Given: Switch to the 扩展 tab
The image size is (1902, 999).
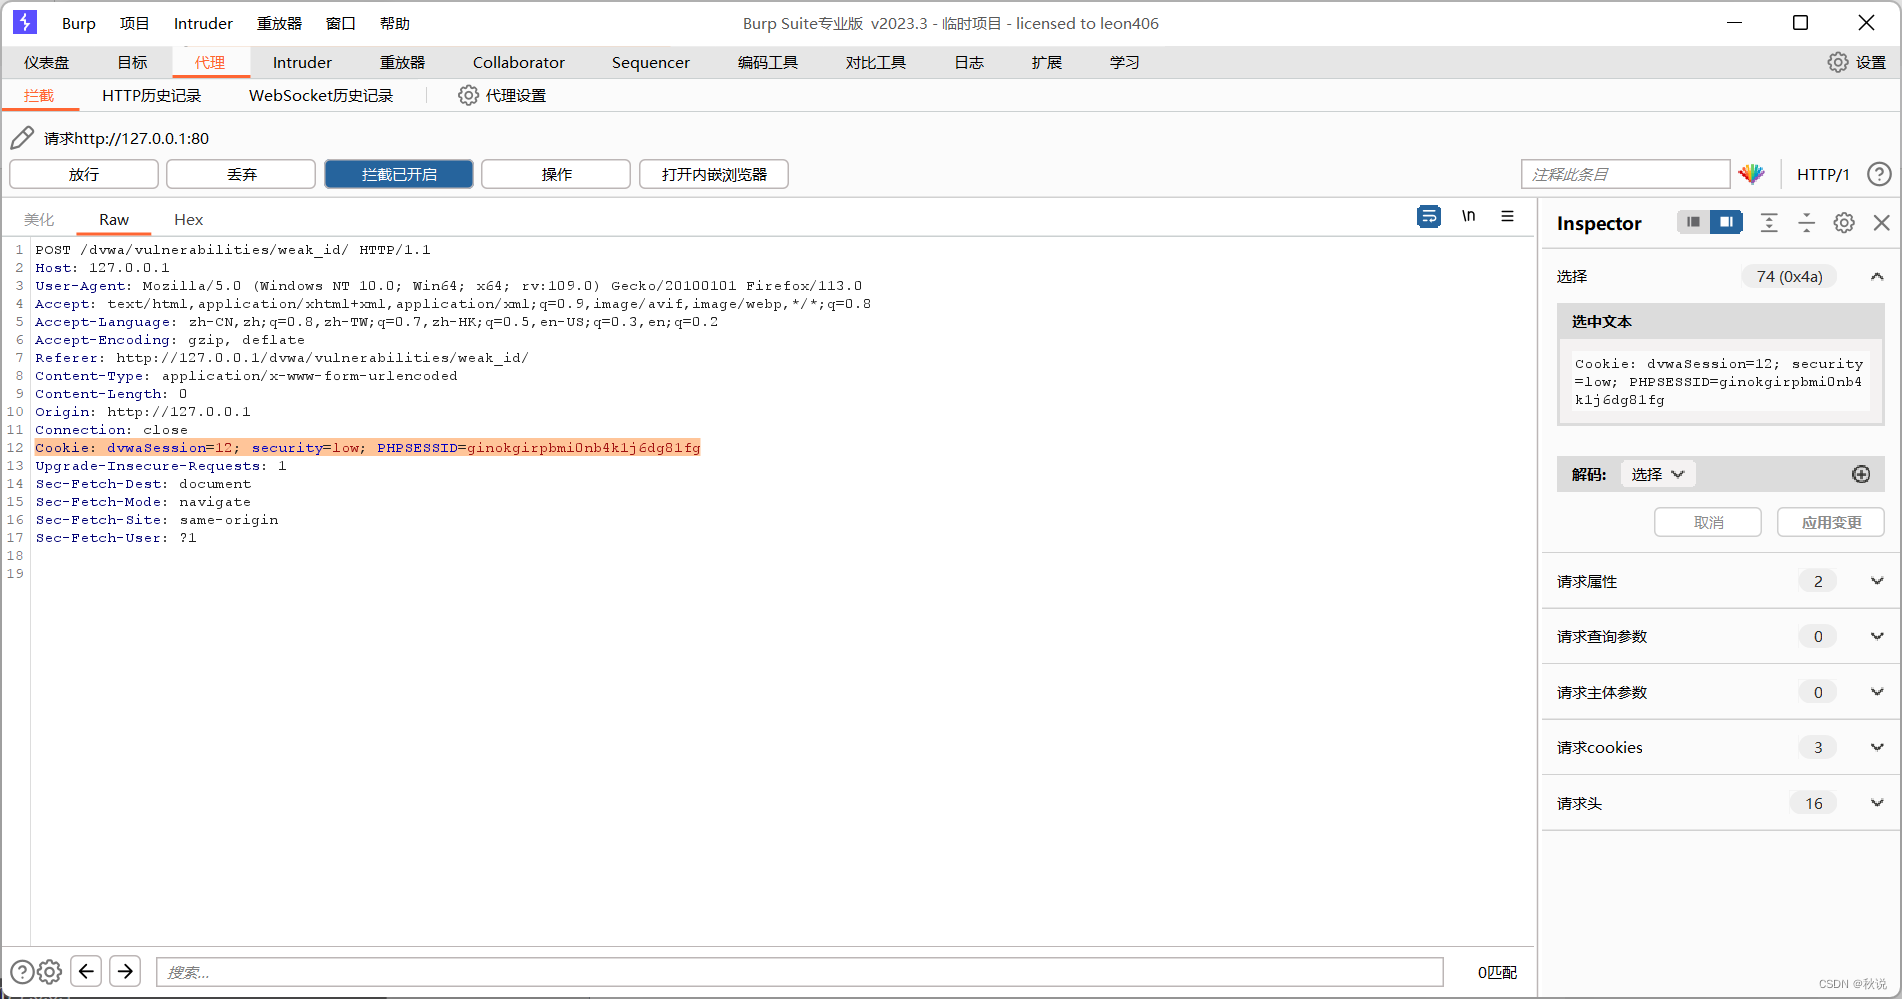Looking at the screenshot, I should point(1047,62).
